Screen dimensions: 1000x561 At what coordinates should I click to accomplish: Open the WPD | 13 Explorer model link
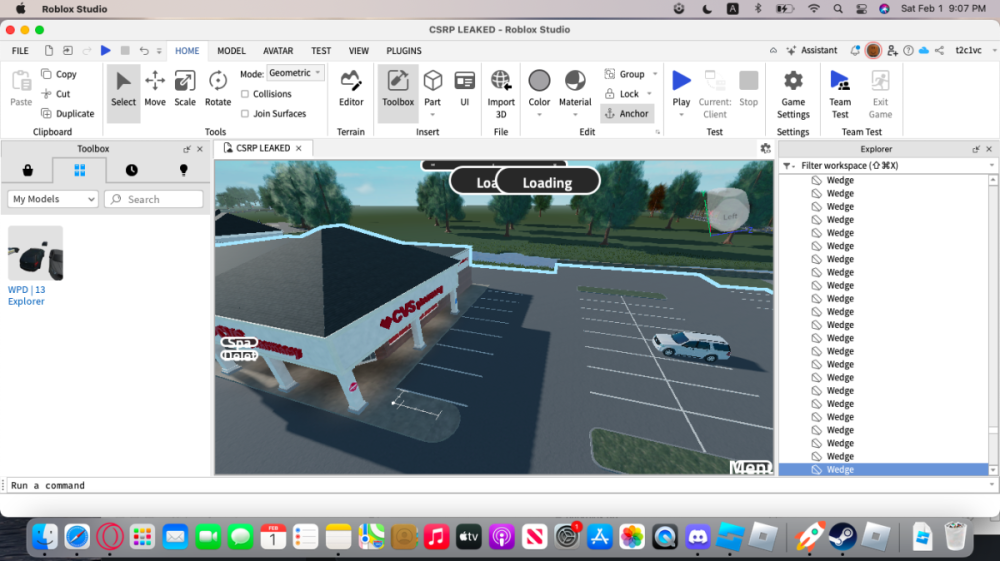[x=26, y=295]
